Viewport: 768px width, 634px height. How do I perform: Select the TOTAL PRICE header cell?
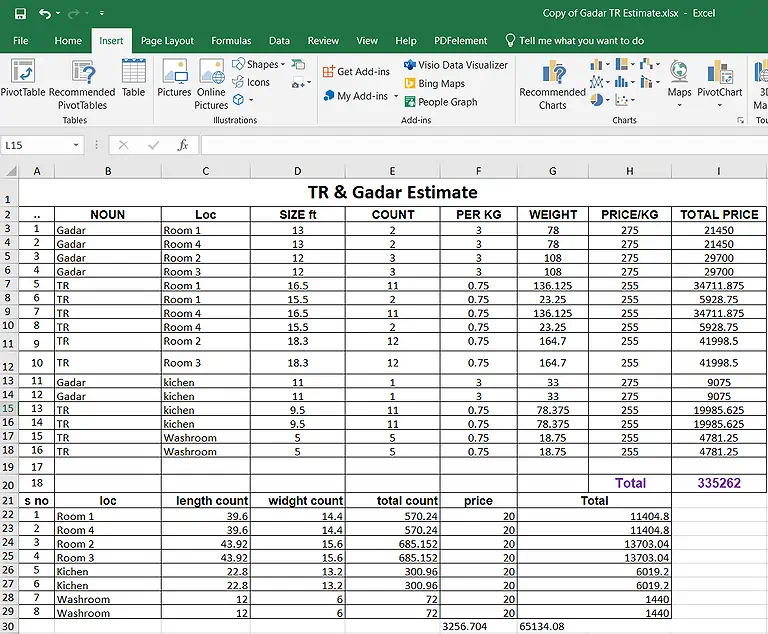(719, 214)
